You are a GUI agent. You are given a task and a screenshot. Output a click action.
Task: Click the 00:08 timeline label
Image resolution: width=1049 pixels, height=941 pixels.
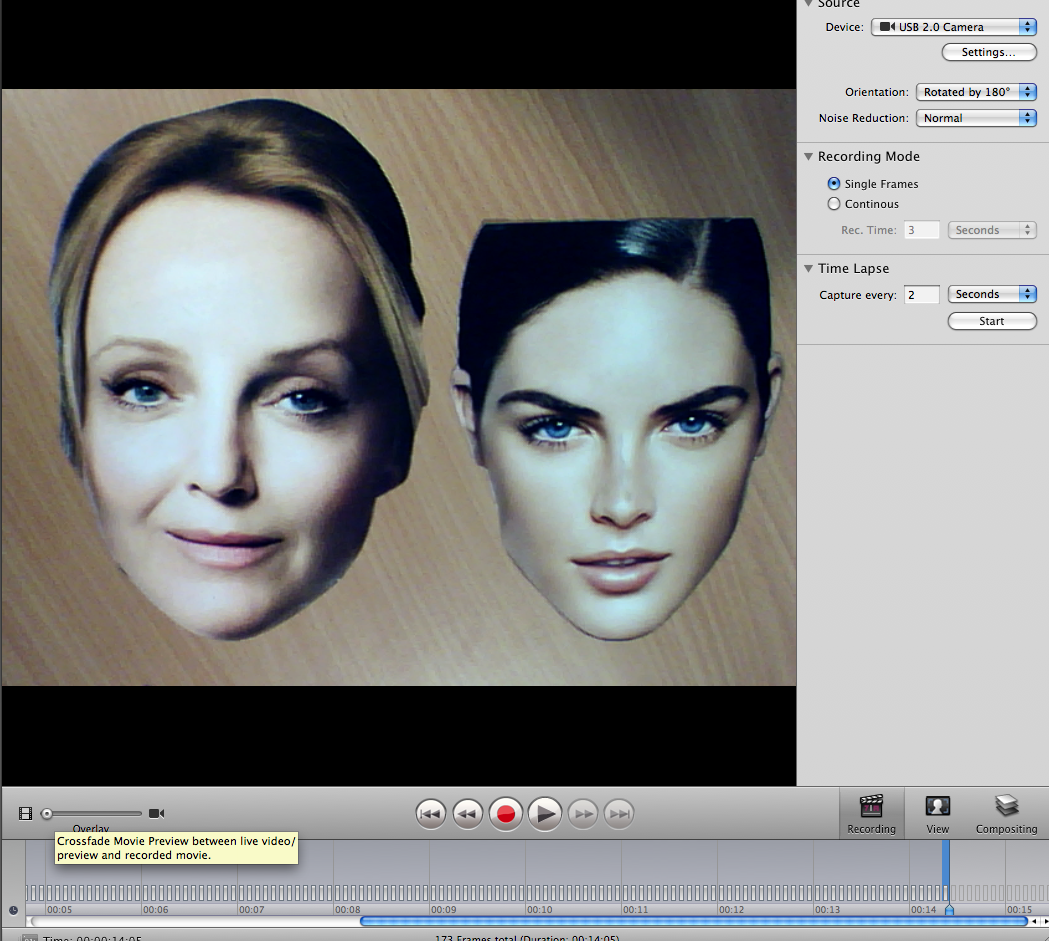click(348, 910)
